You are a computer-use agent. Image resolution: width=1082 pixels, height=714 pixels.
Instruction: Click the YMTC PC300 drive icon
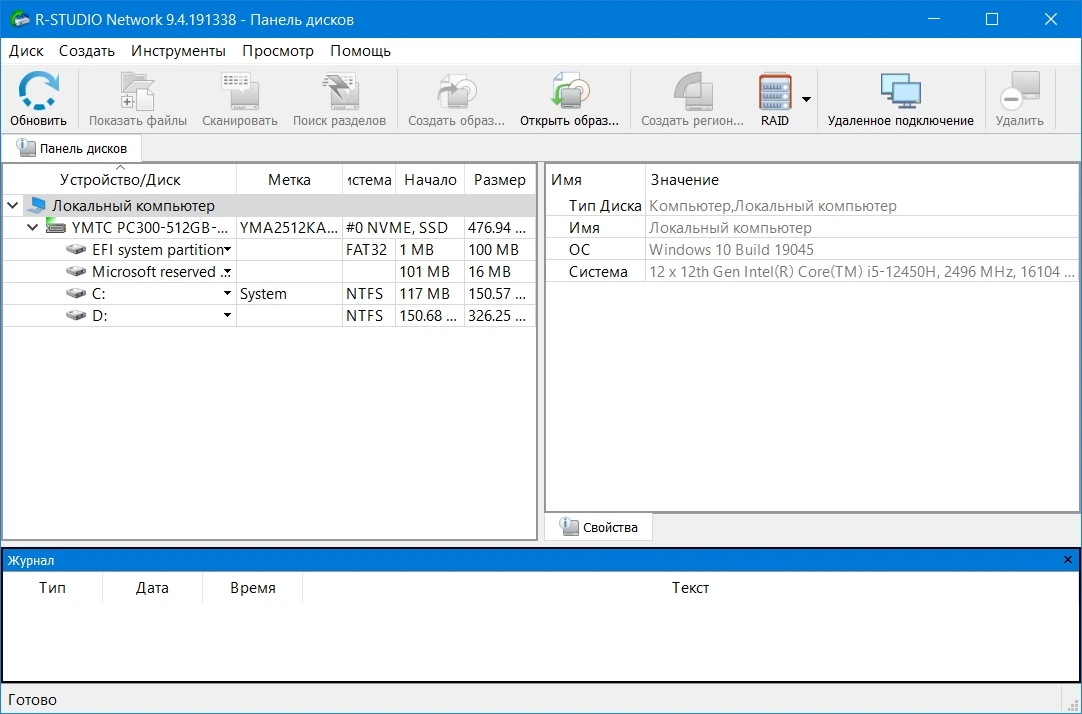coord(56,226)
